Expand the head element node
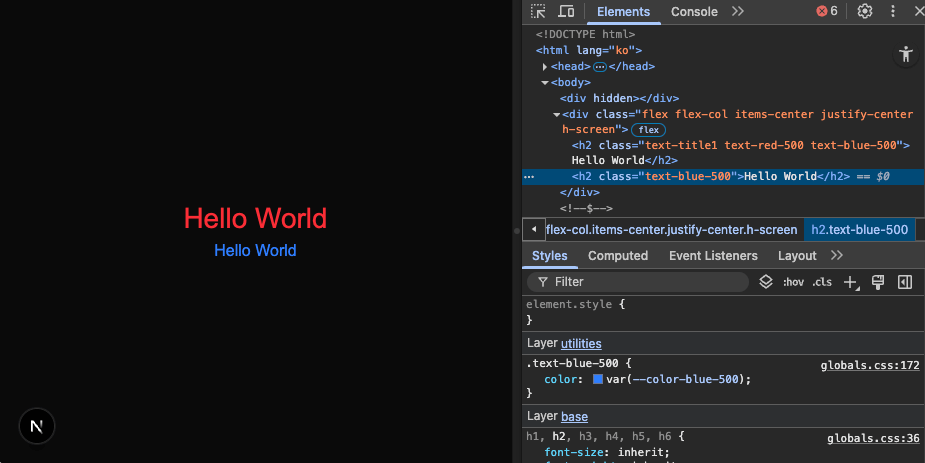The image size is (925, 463). (x=544, y=67)
